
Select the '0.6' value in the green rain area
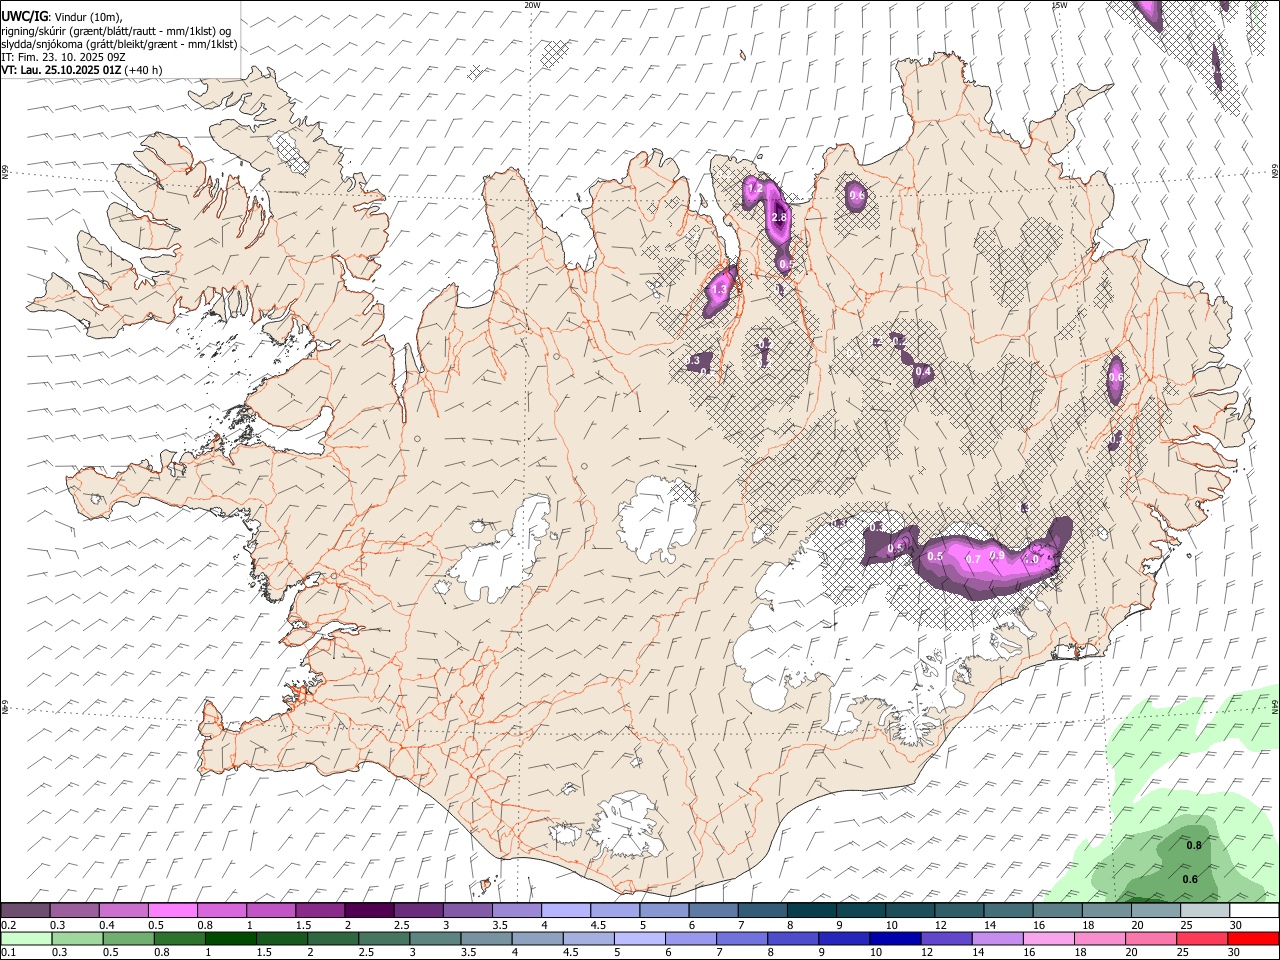(1190, 880)
